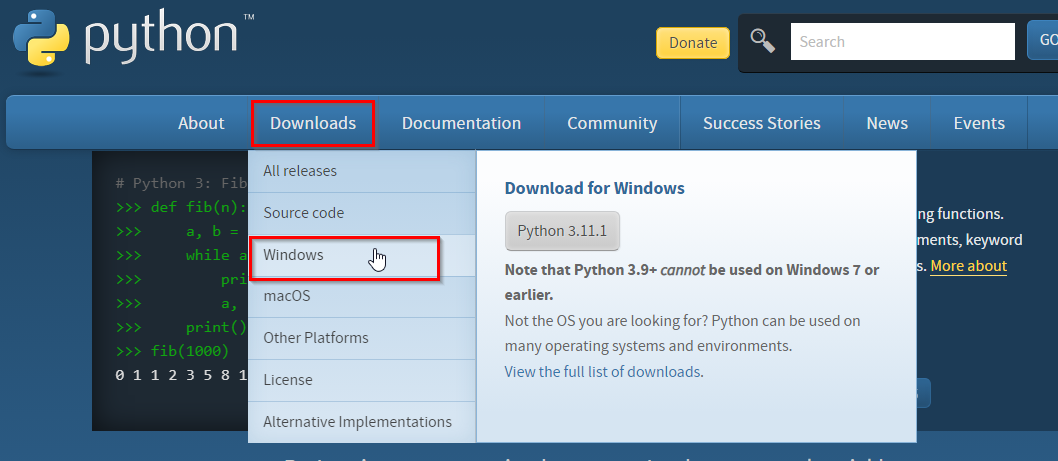Open the View the full list of downloads link
This screenshot has height=461, width=1058.
pos(603,372)
